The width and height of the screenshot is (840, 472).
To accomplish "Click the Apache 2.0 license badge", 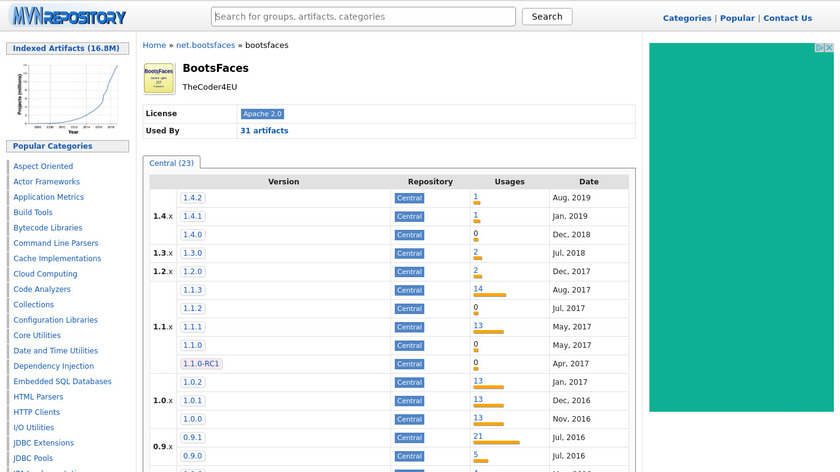I will coord(262,114).
